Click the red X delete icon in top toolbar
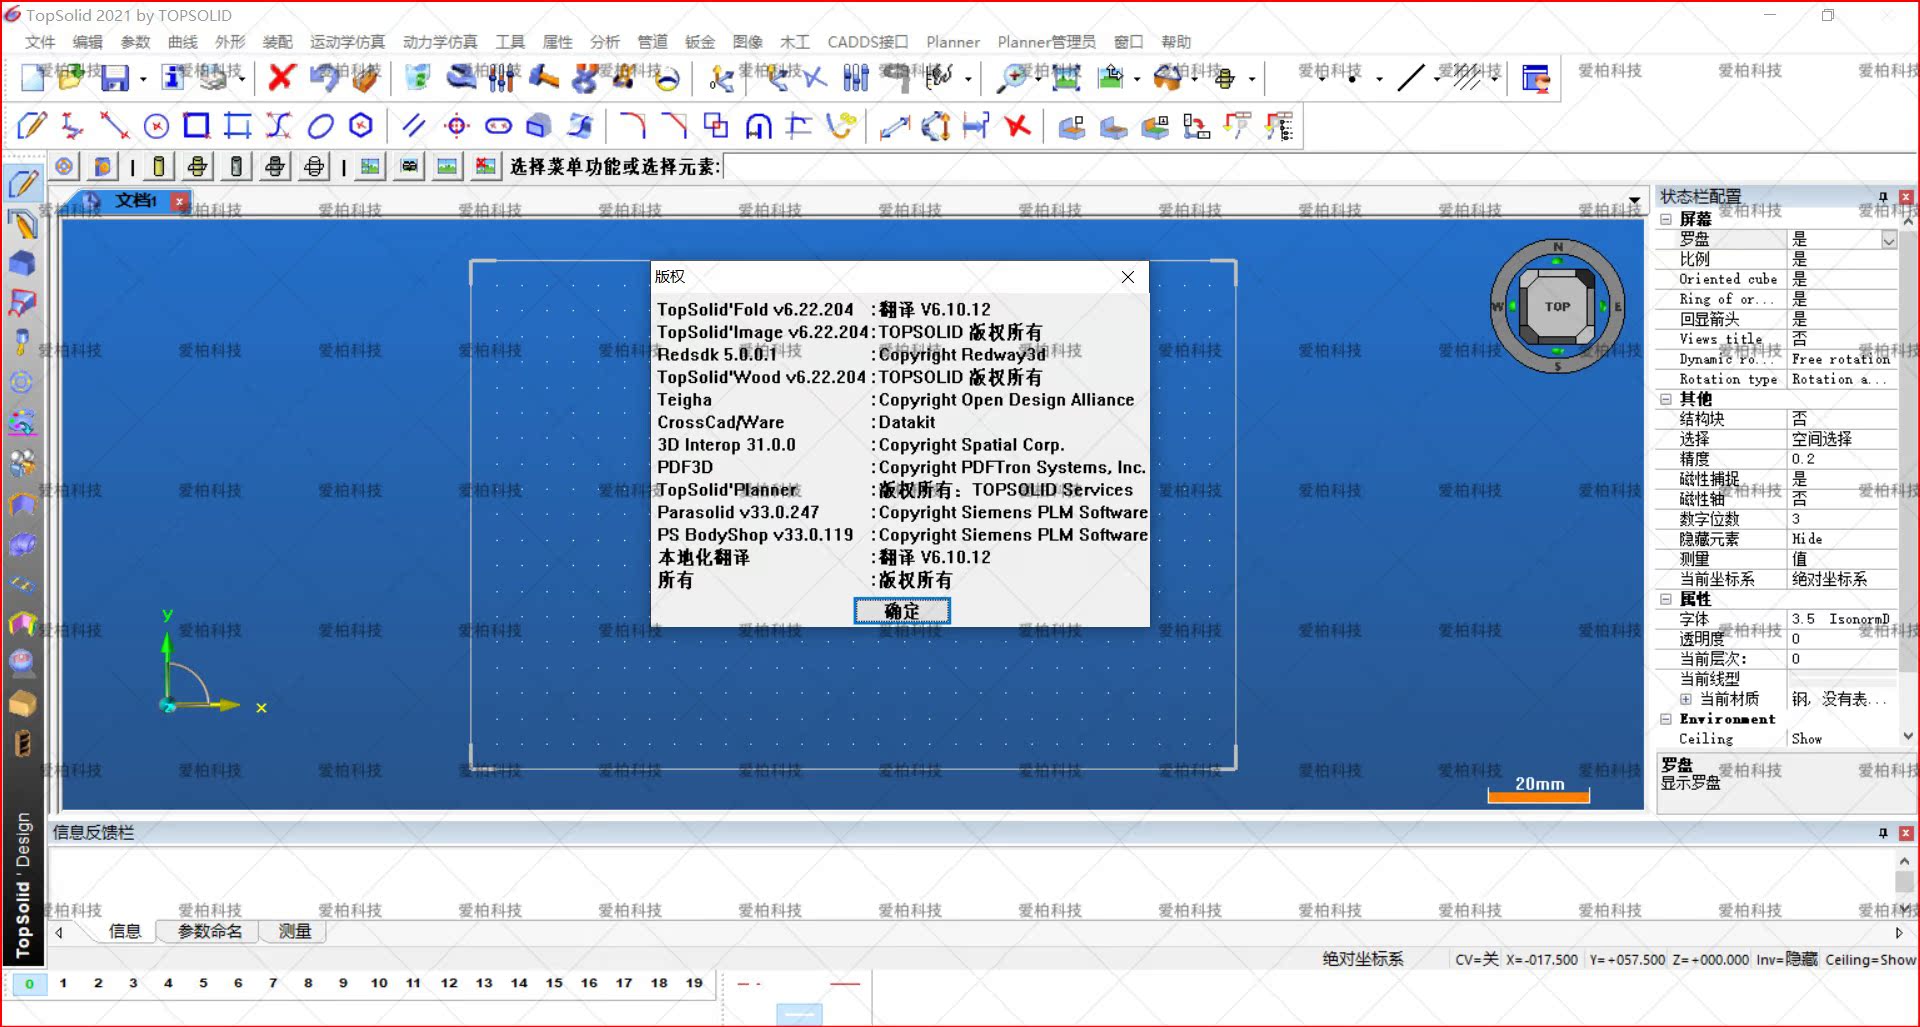The image size is (1920, 1027). click(x=282, y=77)
